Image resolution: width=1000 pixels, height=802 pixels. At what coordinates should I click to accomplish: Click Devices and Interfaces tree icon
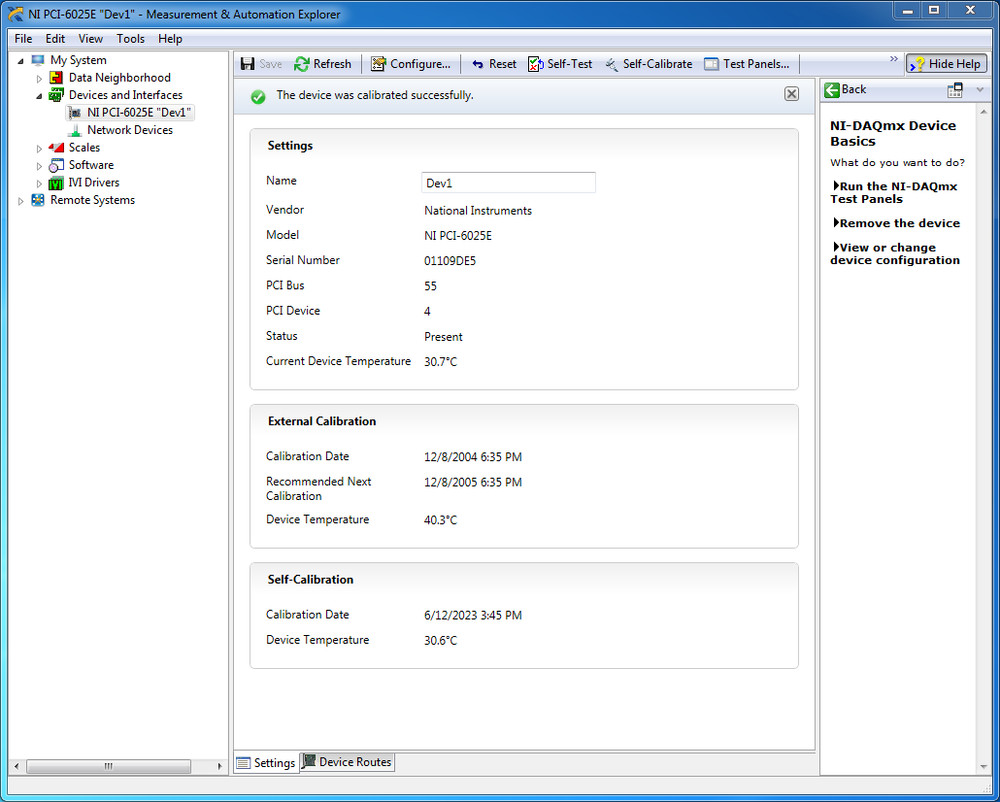tap(56, 95)
